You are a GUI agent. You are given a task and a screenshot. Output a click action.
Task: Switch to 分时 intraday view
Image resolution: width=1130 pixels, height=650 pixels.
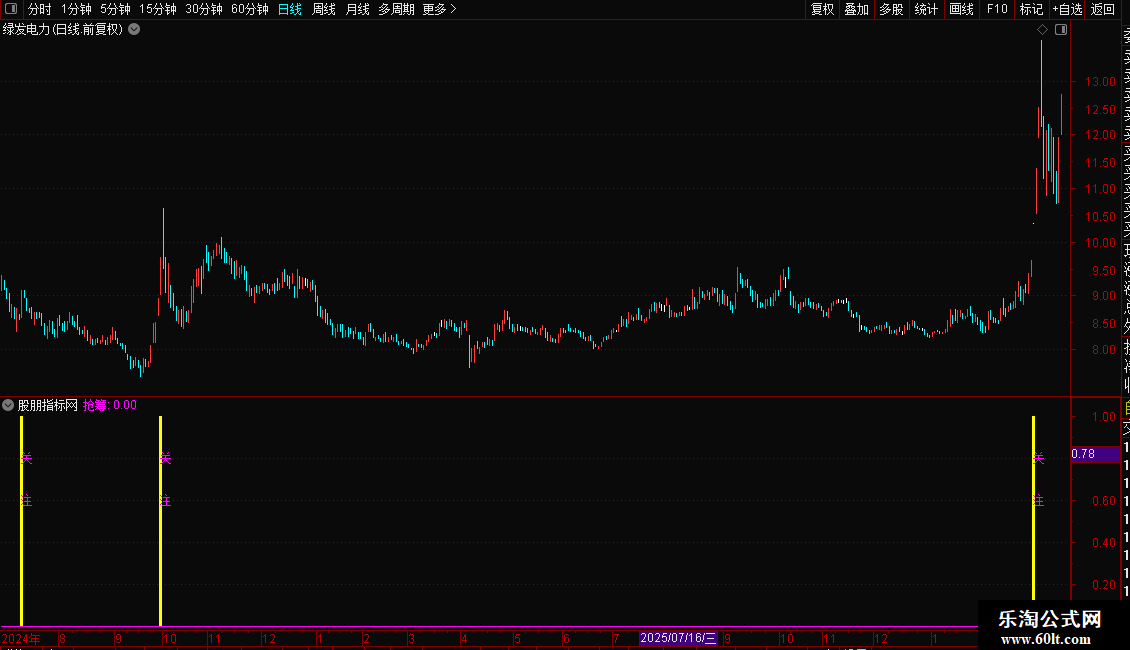pos(39,9)
